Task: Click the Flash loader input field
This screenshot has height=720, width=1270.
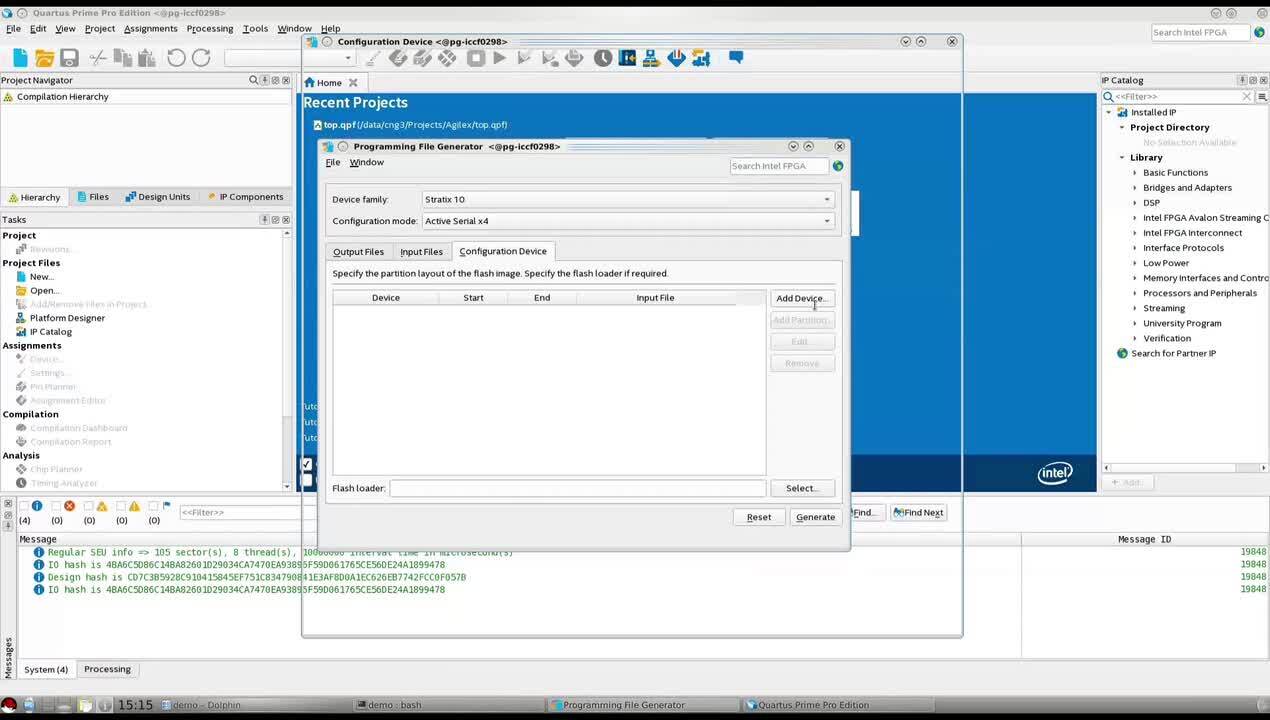Action: coord(577,488)
